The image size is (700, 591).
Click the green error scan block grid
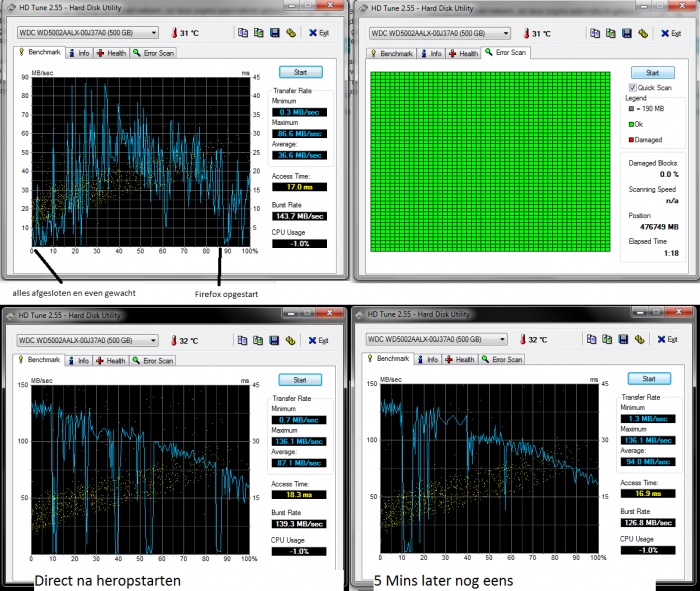pos(490,162)
